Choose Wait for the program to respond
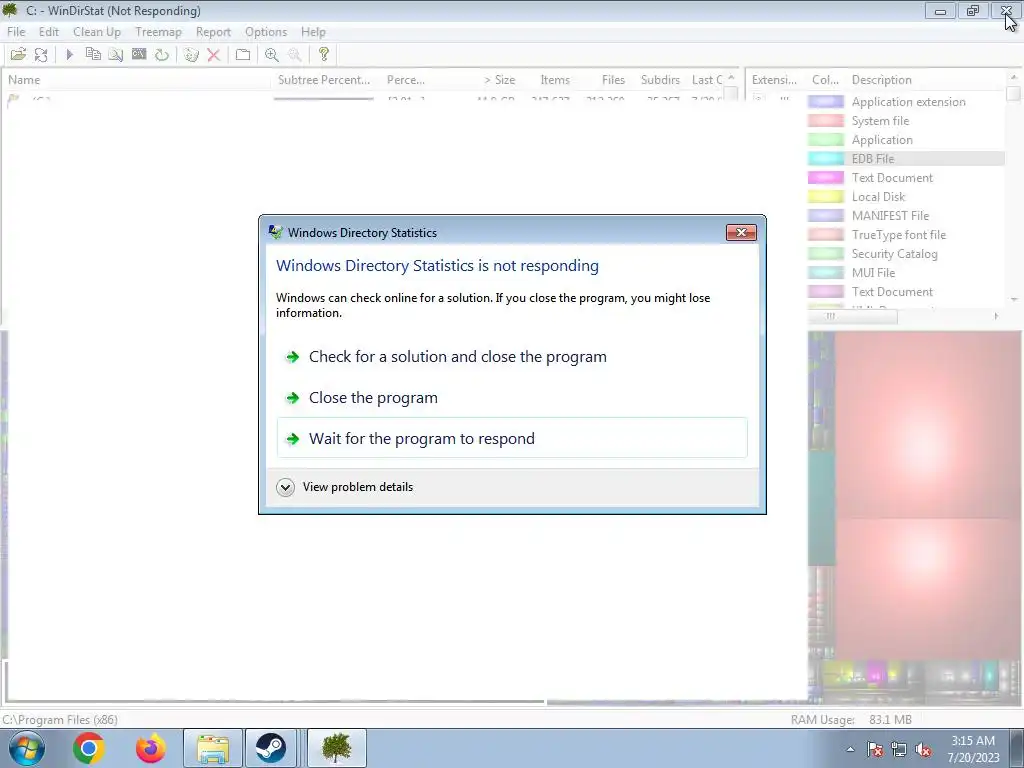This screenshot has height=768, width=1024. tap(512, 438)
